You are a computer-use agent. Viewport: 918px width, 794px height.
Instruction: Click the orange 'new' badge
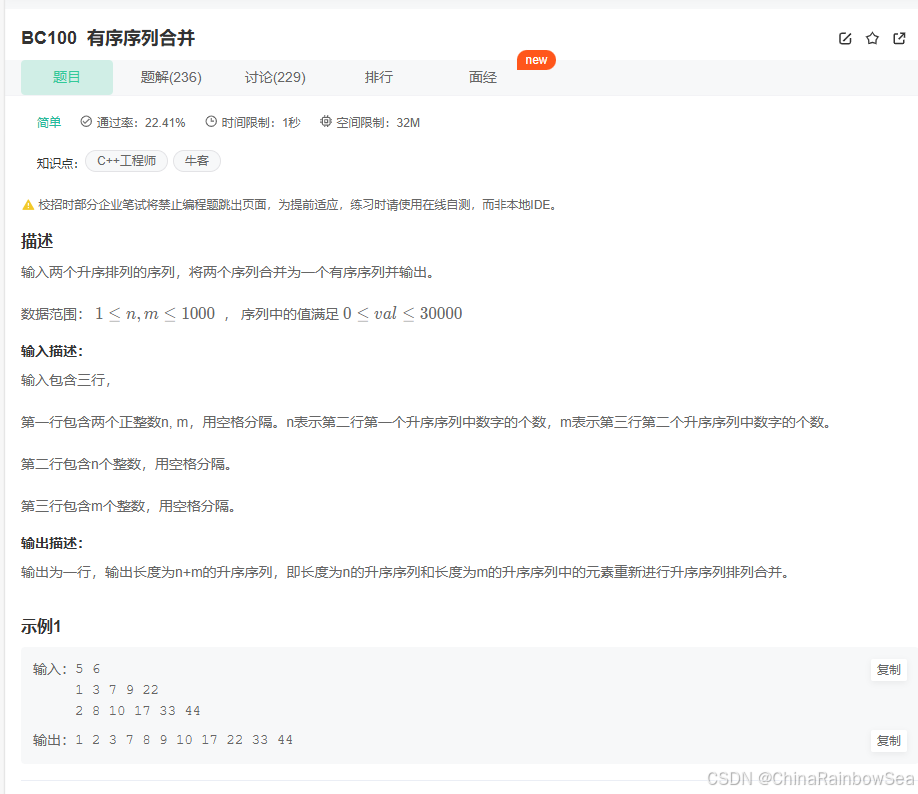click(536, 60)
